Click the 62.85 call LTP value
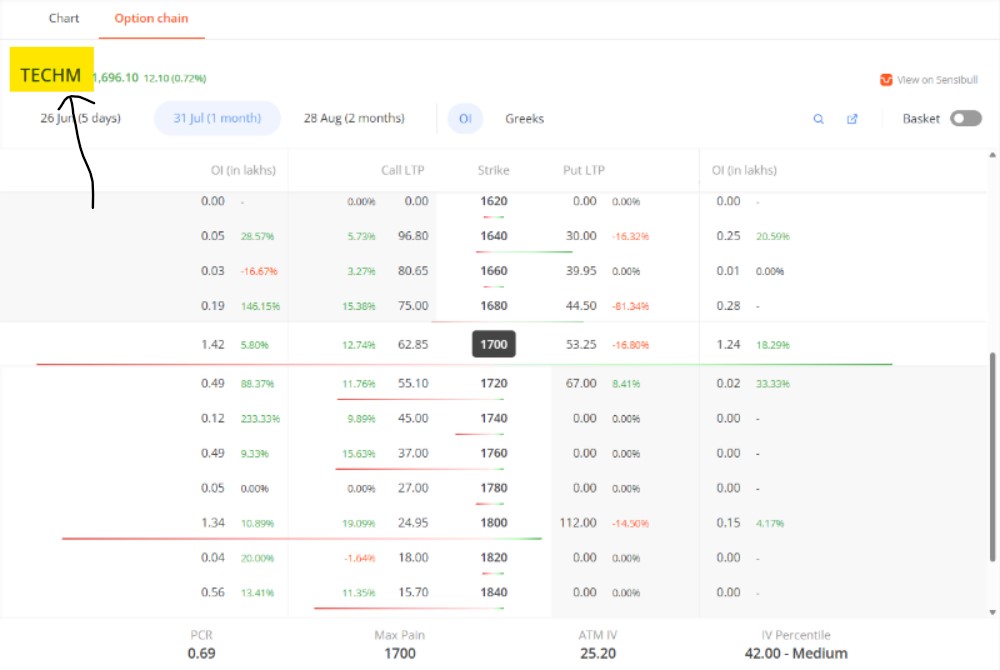This screenshot has width=1000, height=670. click(412, 345)
